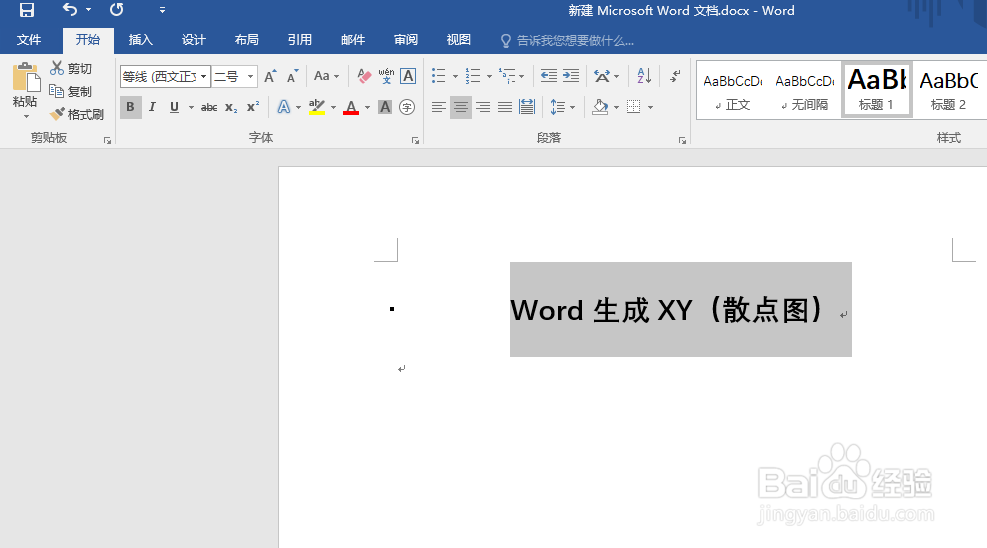Viewport: 987px width, 548px height.
Task: Toggle subscript formatting
Action: pos(231,108)
